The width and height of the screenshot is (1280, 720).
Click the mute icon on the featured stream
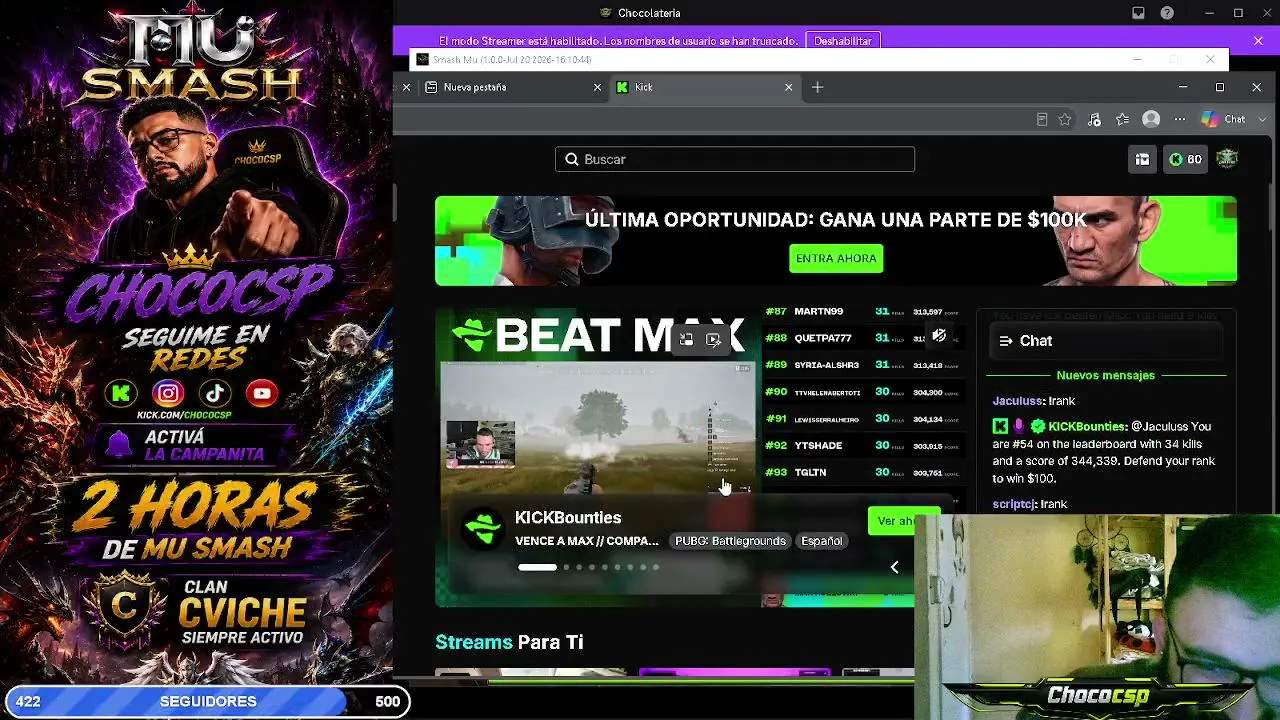938,336
